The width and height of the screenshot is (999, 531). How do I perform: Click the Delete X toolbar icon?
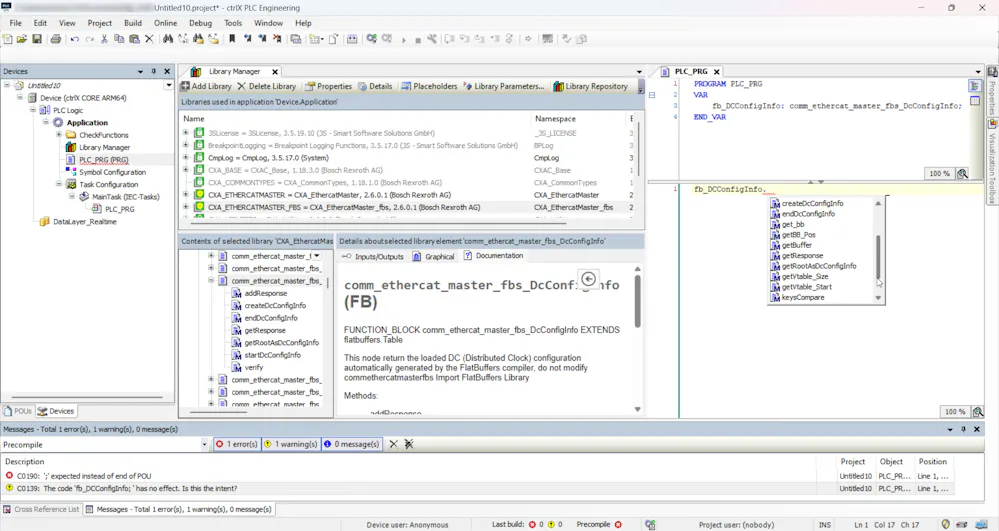149,39
